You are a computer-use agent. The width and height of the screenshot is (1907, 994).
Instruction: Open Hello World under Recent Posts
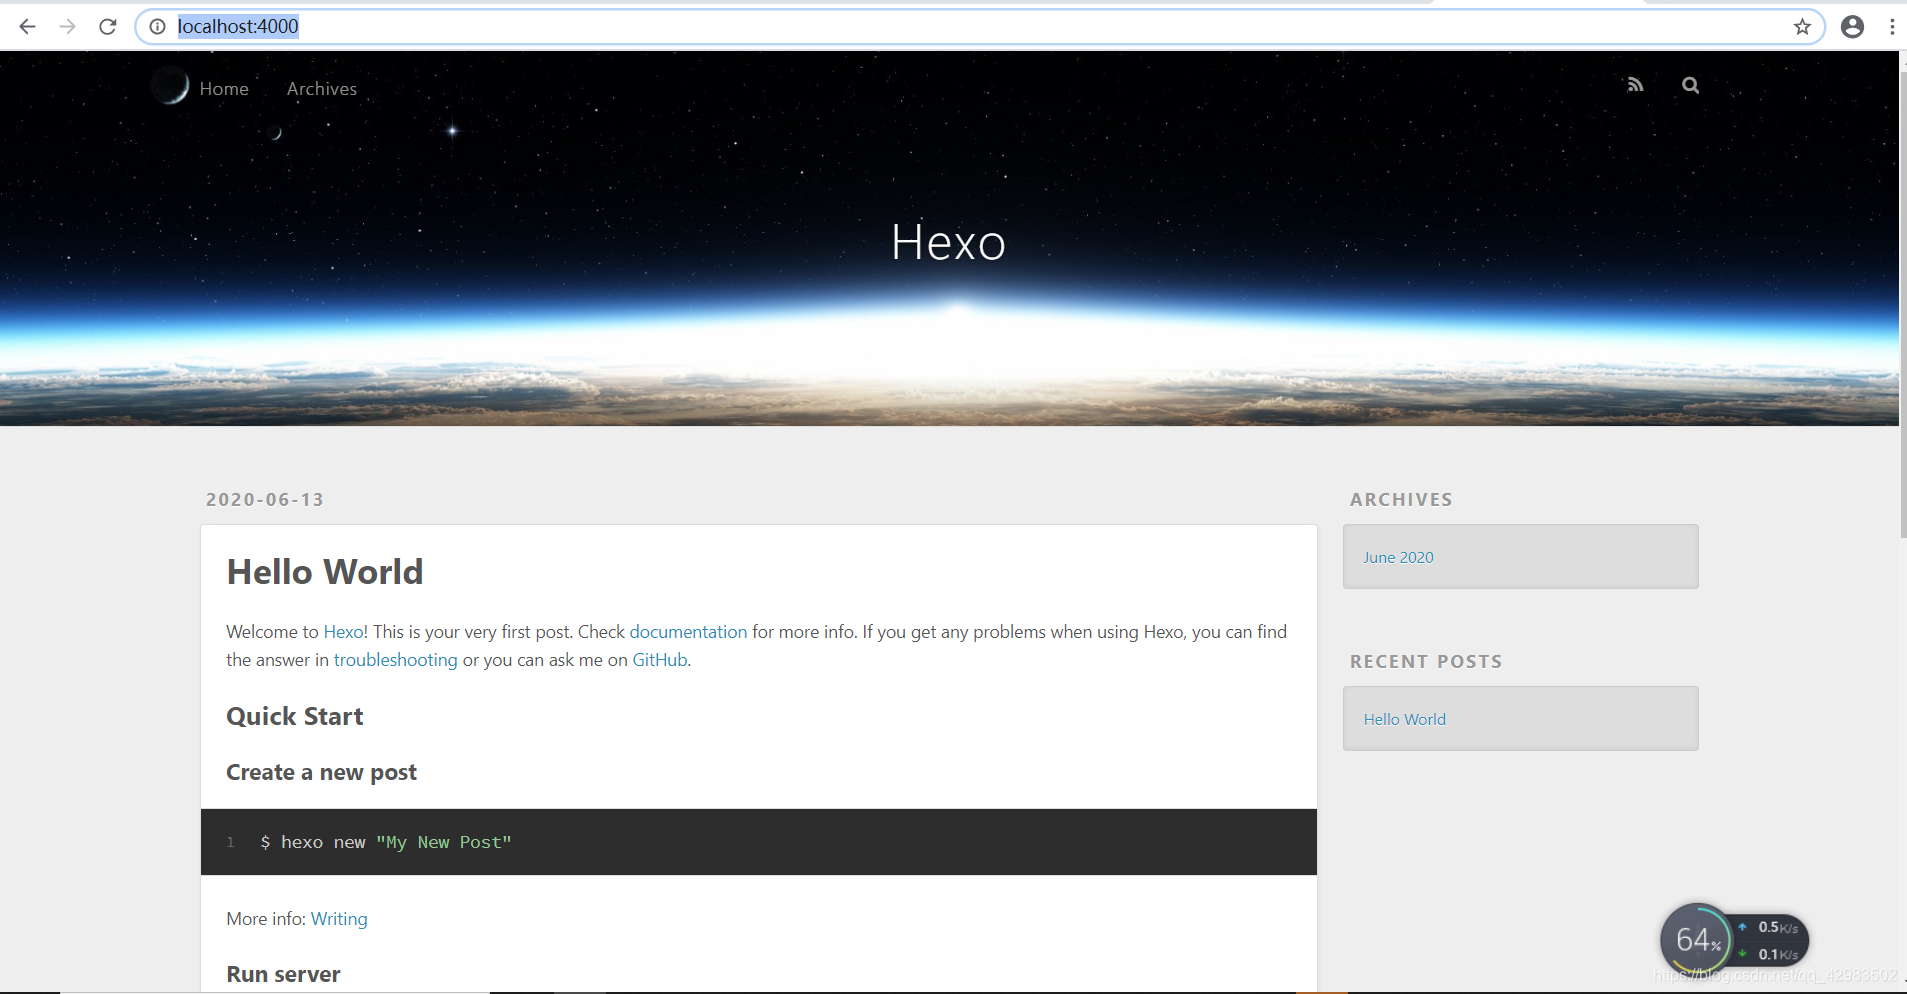1404,719
